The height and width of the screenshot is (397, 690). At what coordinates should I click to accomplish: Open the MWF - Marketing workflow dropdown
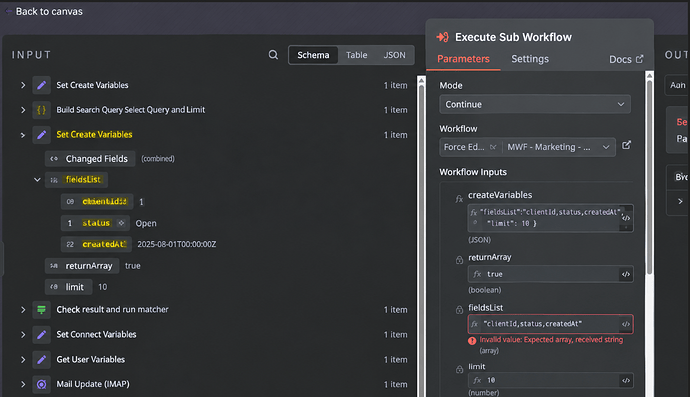[x=558, y=147]
